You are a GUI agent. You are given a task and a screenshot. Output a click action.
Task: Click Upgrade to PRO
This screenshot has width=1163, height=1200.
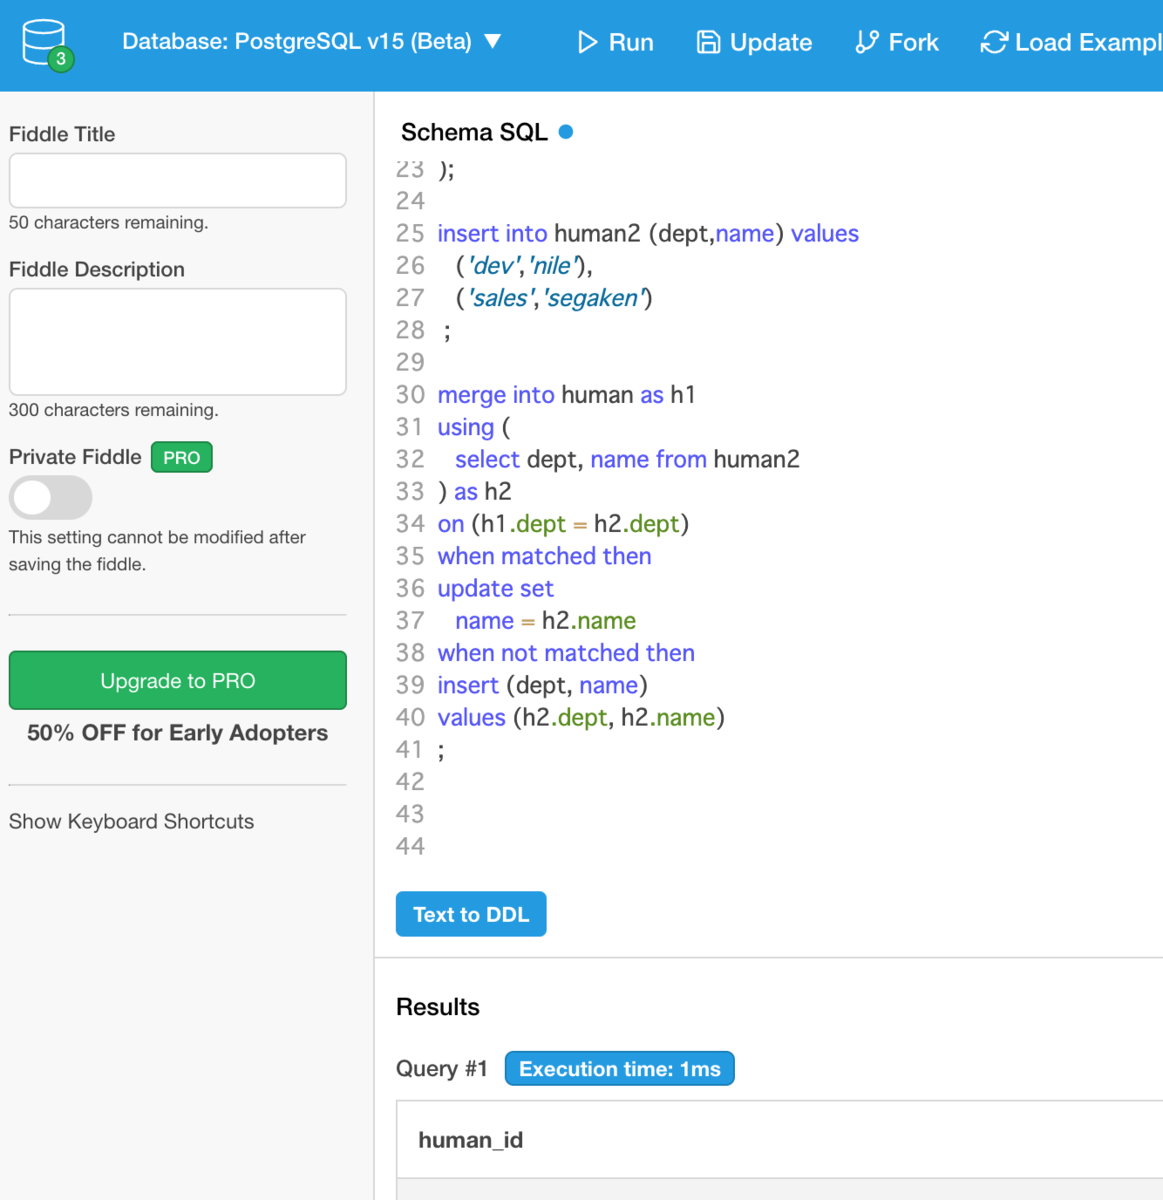[177, 680]
